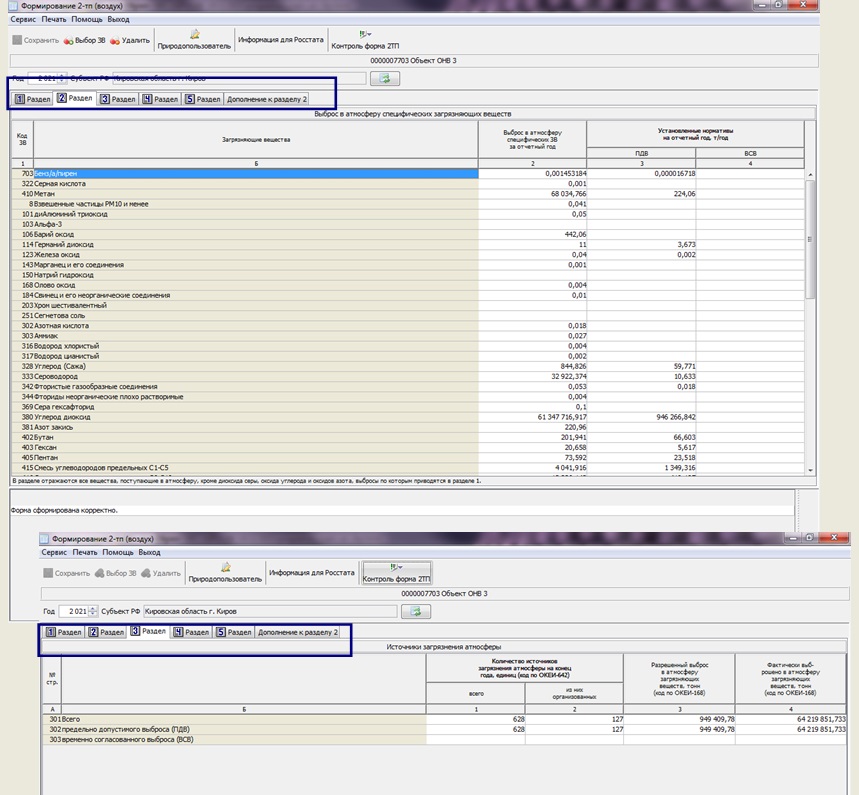The width and height of the screenshot is (859, 795).
Task: Select tab 4 Раздел in lower window
Action: pyautogui.click(x=190, y=632)
